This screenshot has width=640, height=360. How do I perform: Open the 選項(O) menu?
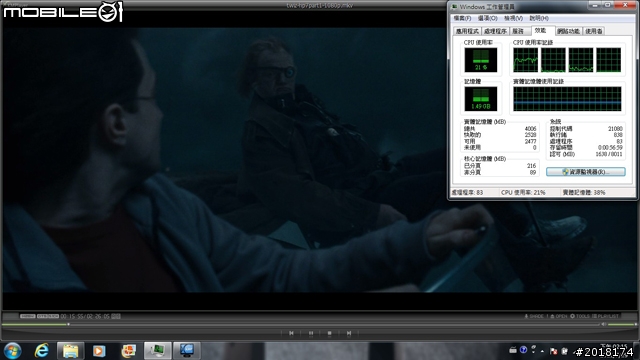[487, 18]
